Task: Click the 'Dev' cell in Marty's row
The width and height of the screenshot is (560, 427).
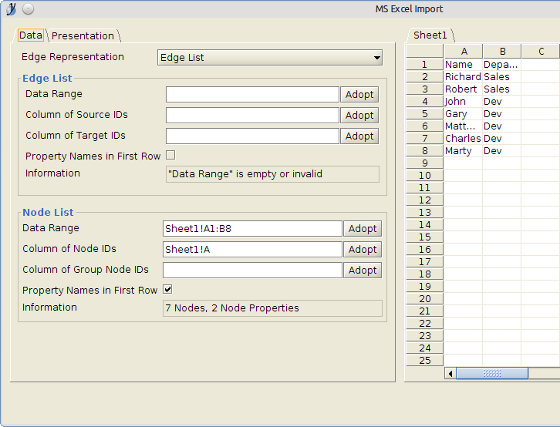Action: (502, 151)
